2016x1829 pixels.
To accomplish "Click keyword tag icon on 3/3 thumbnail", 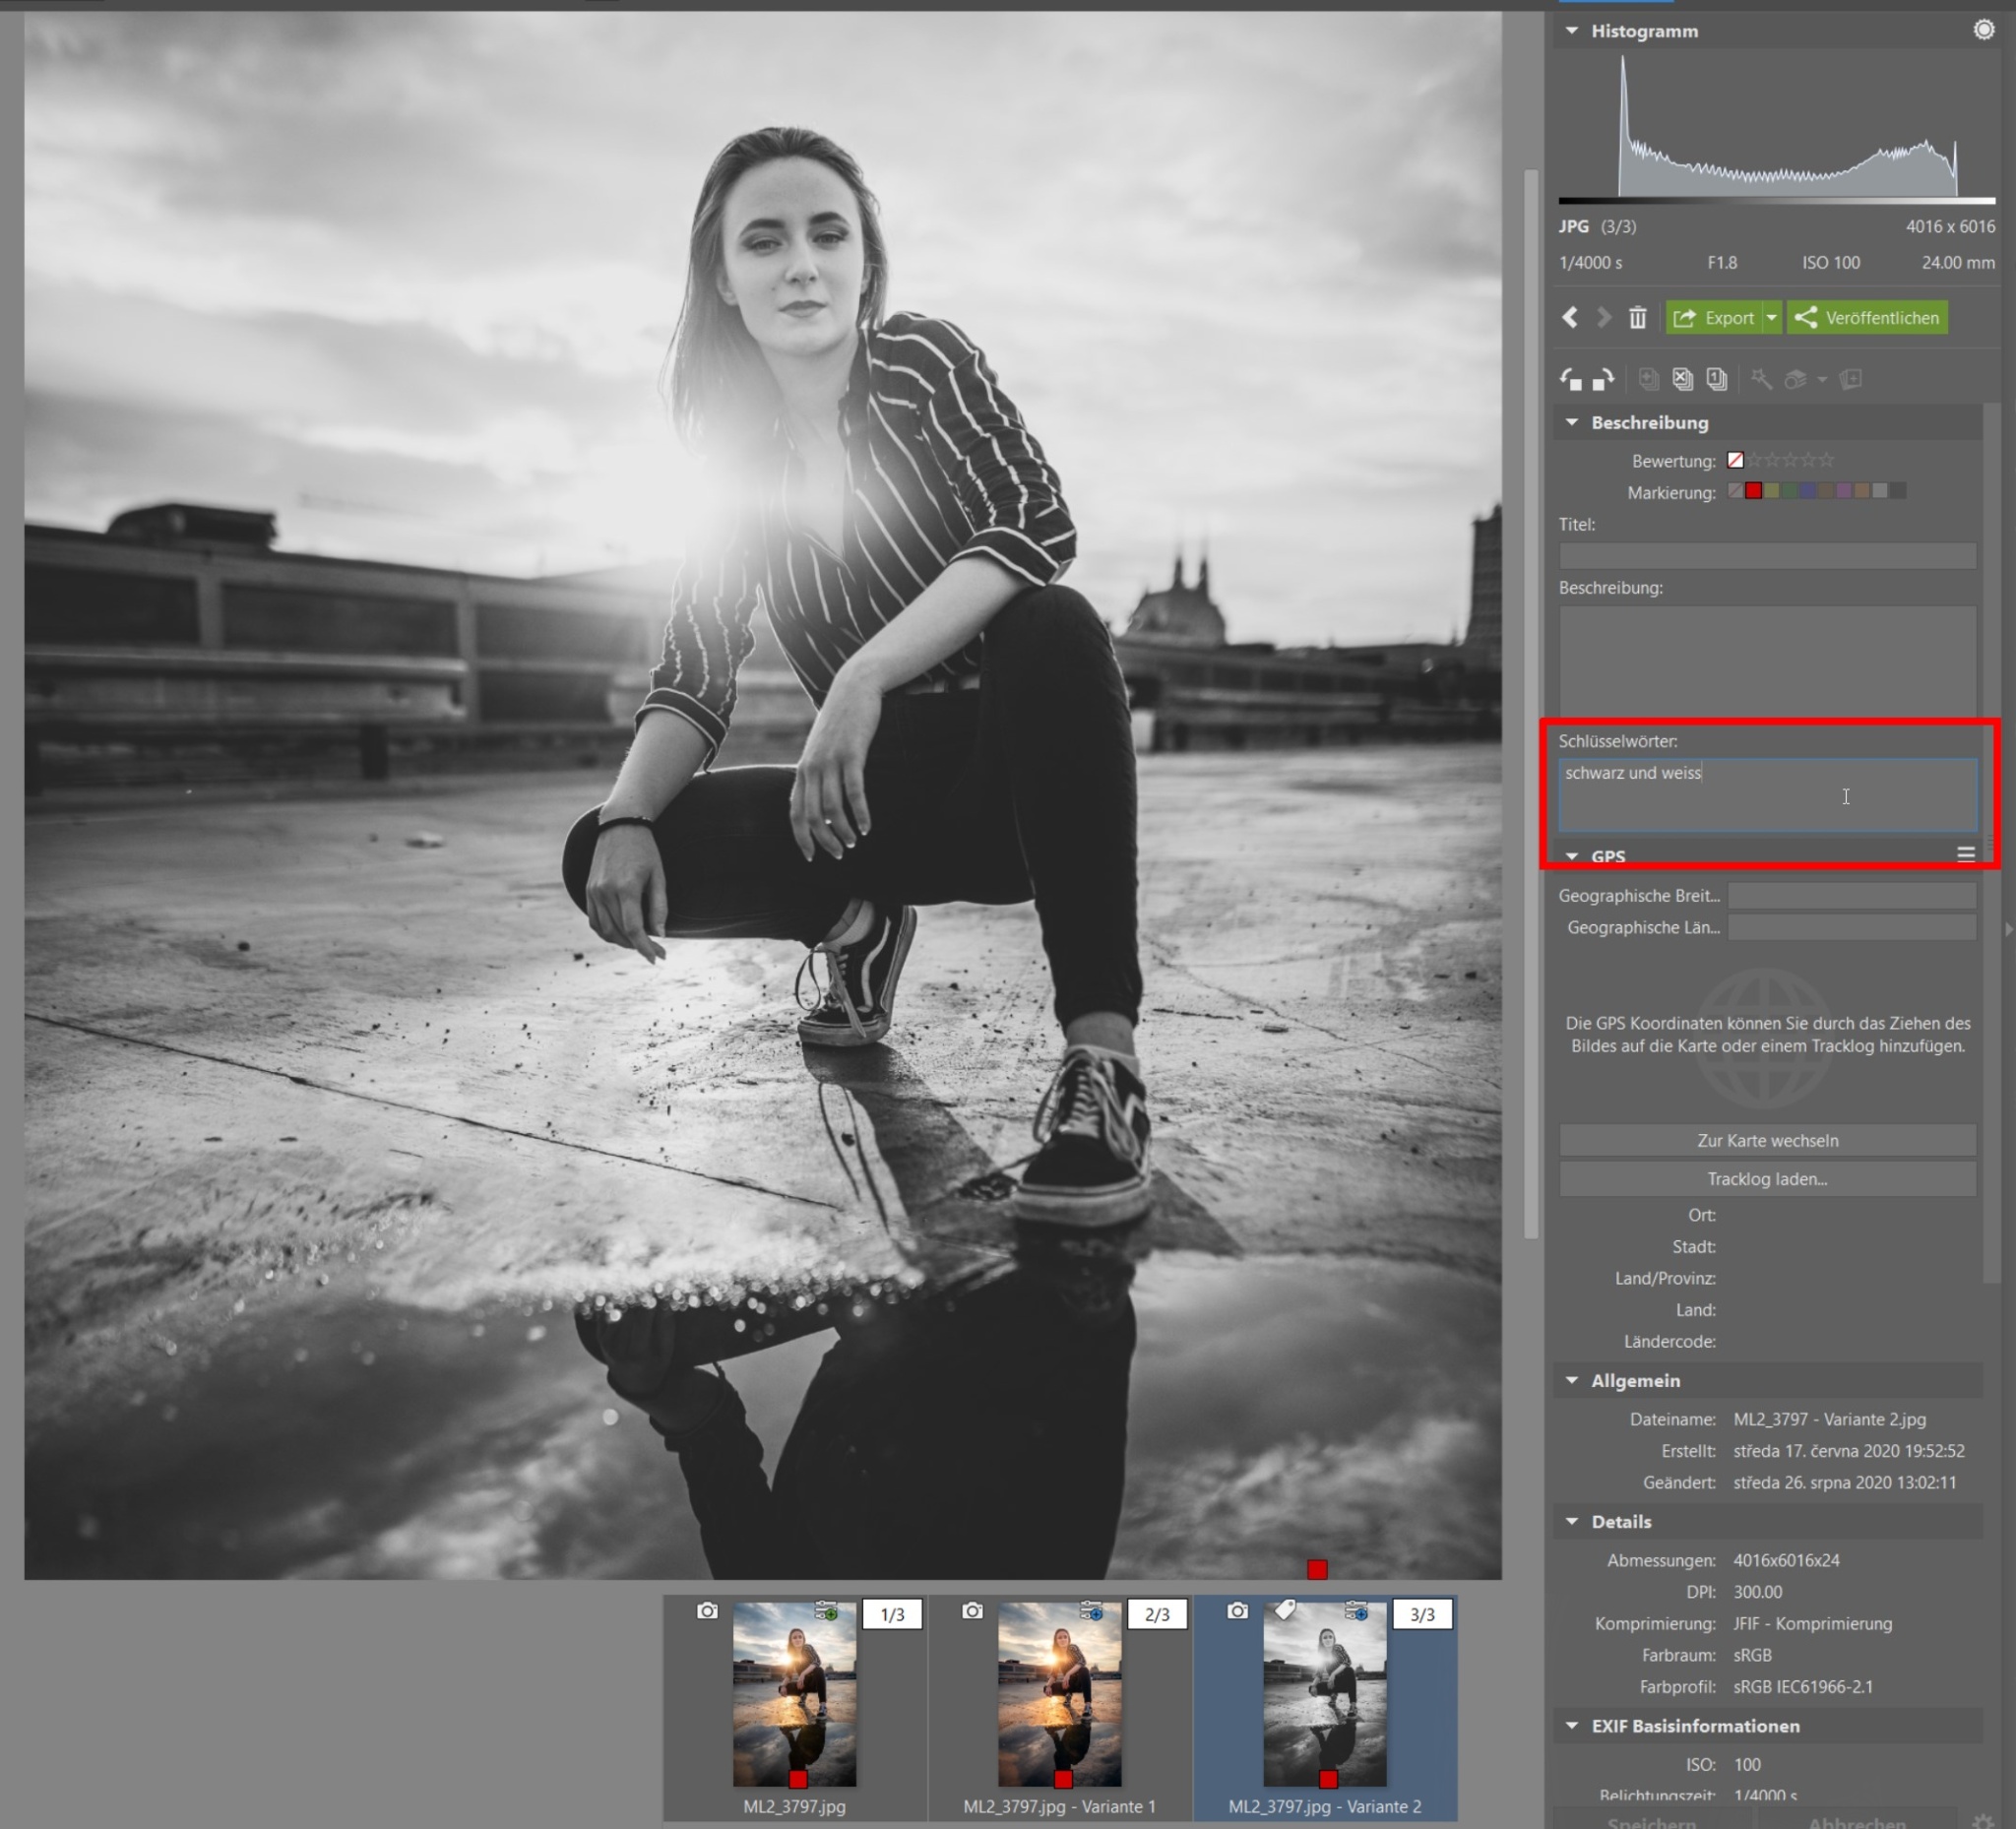I will [1285, 1609].
